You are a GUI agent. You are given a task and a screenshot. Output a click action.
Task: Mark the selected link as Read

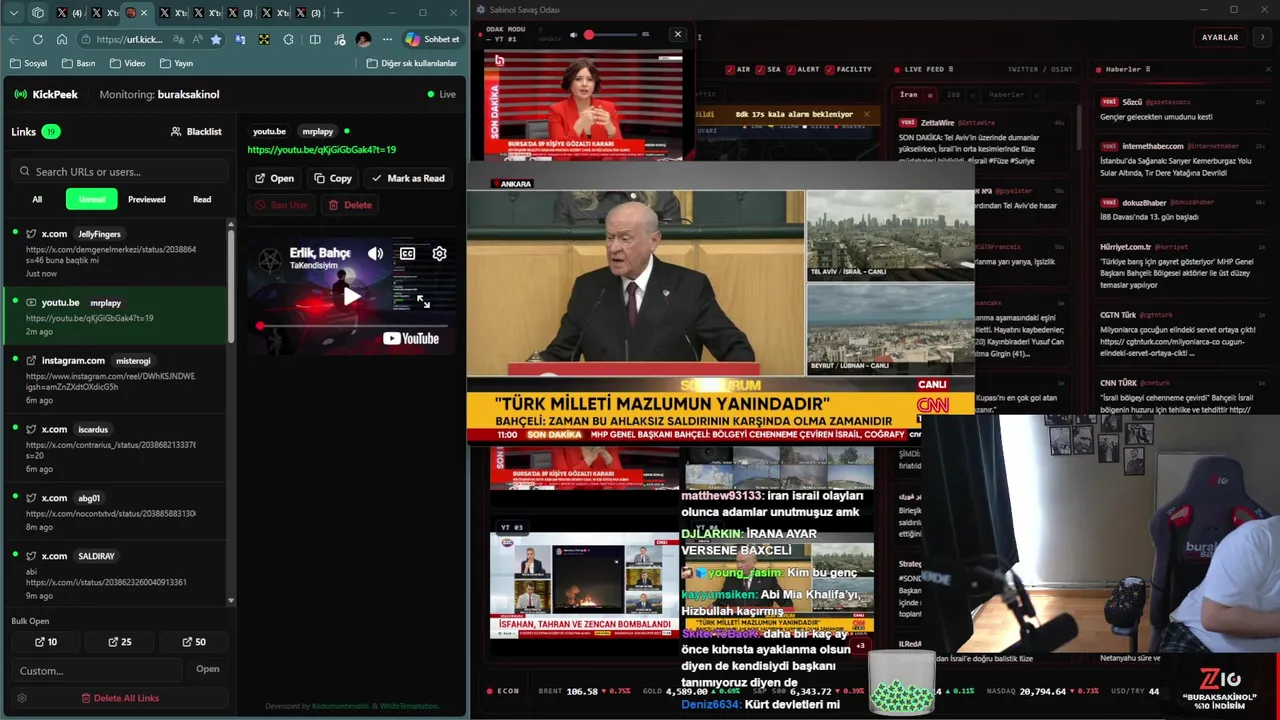click(408, 178)
